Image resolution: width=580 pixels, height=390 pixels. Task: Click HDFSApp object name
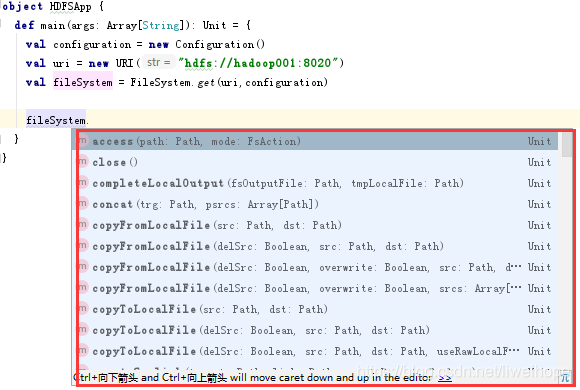click(x=70, y=7)
